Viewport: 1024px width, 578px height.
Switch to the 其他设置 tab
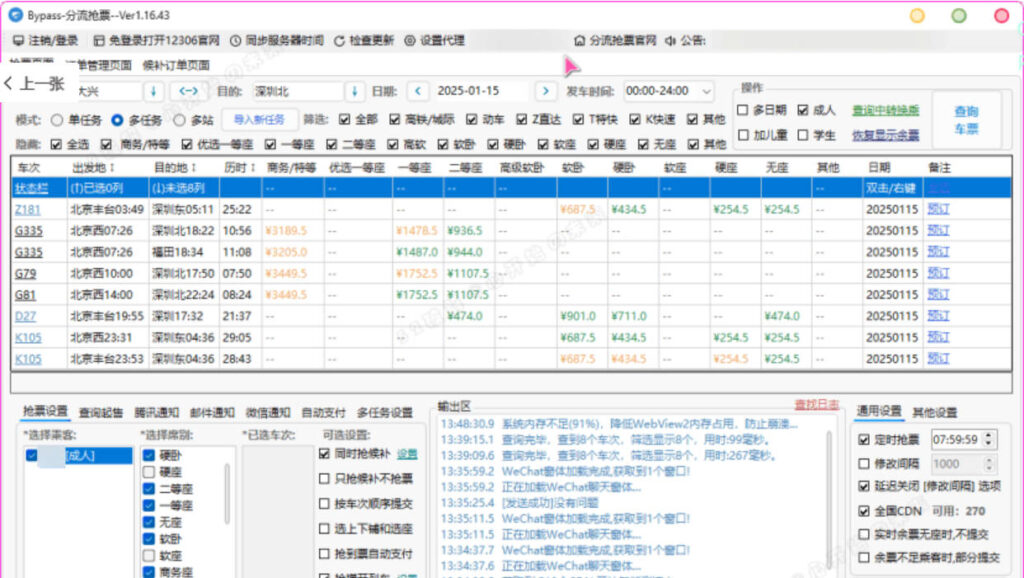(x=934, y=412)
